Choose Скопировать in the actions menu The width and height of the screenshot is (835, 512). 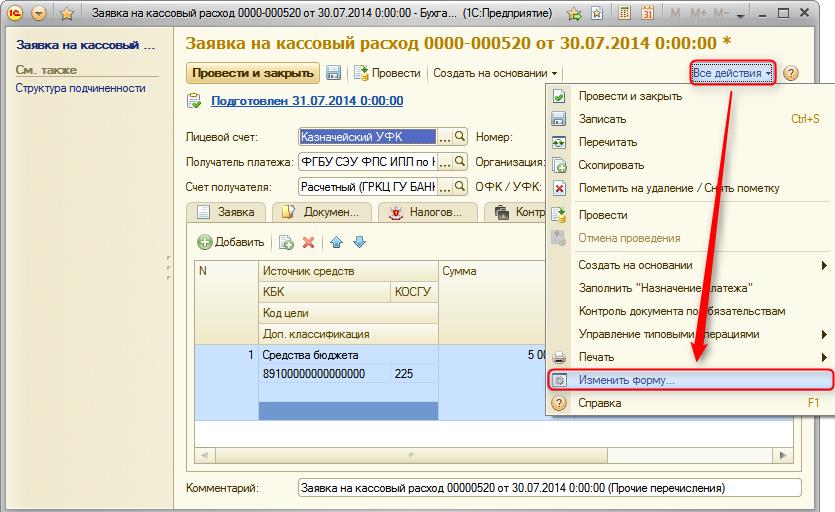[689, 165]
